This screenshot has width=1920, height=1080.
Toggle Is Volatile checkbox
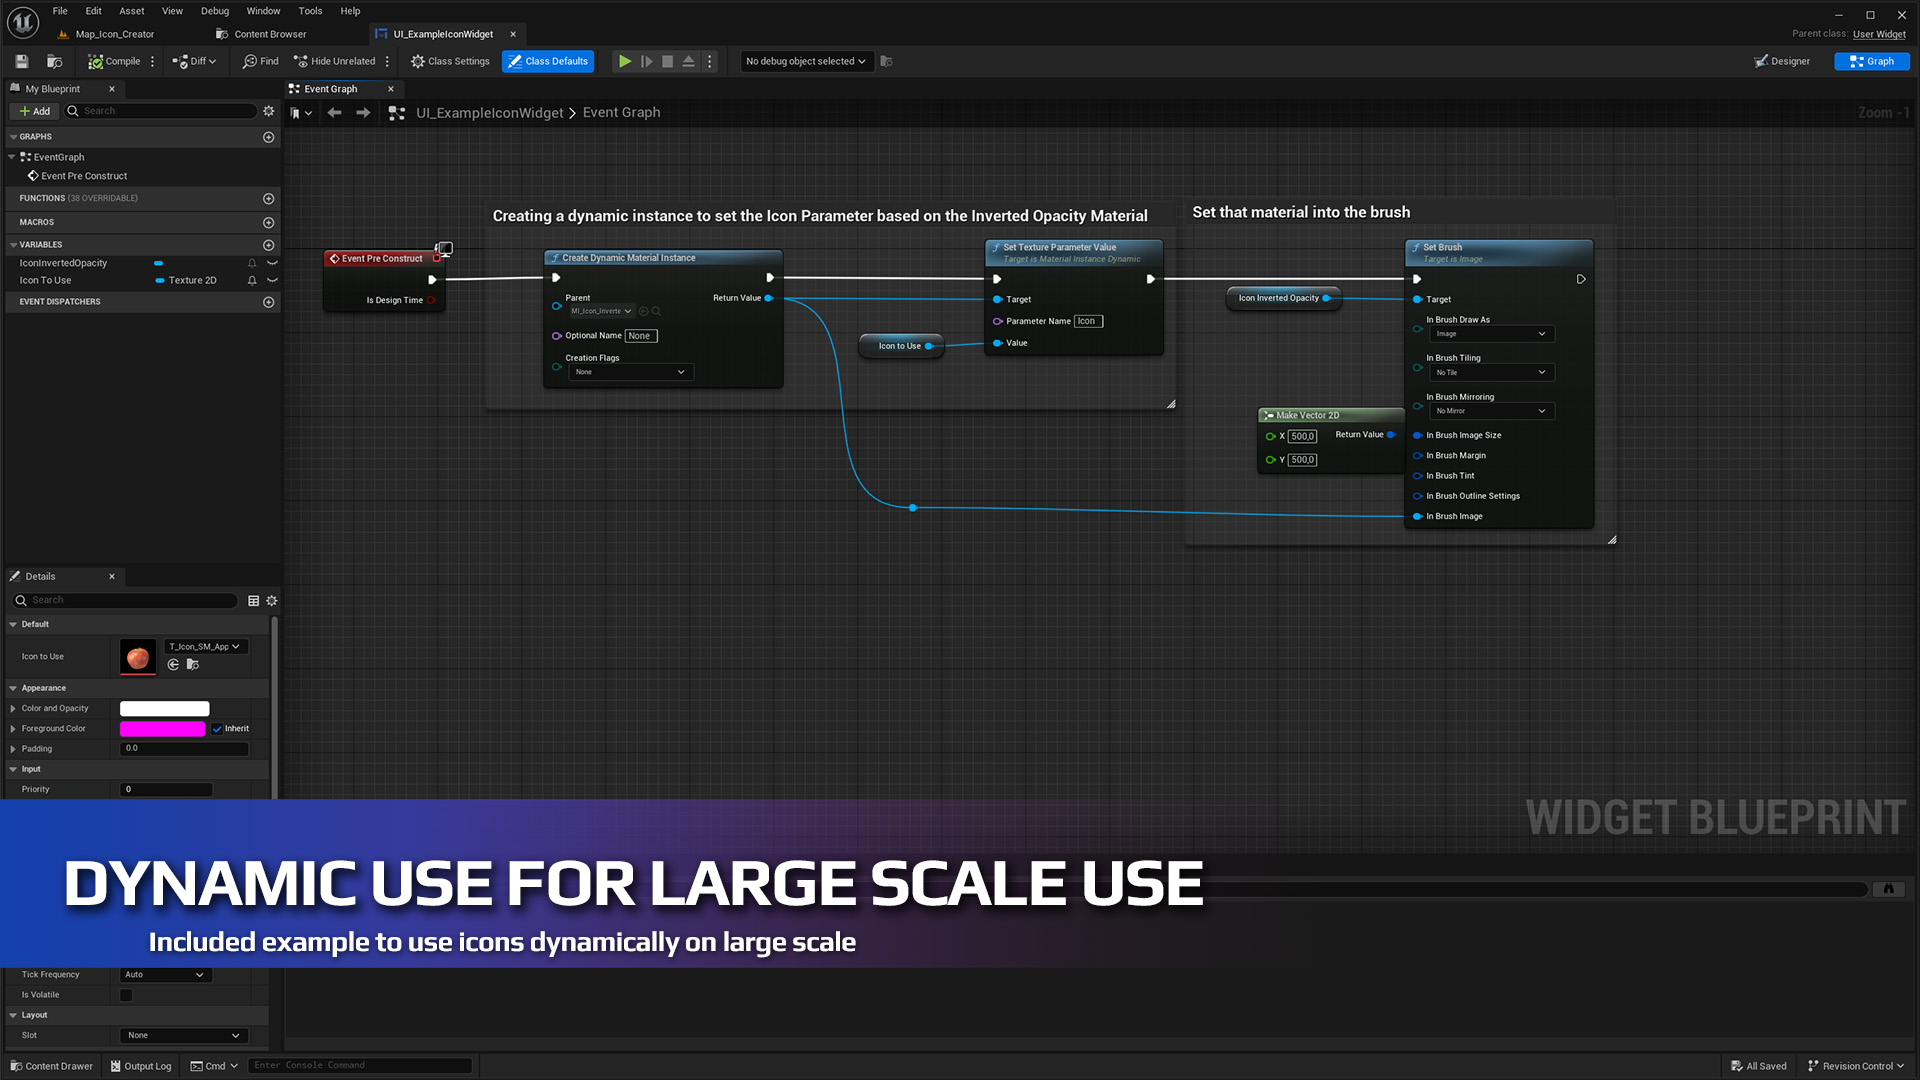pyautogui.click(x=126, y=995)
